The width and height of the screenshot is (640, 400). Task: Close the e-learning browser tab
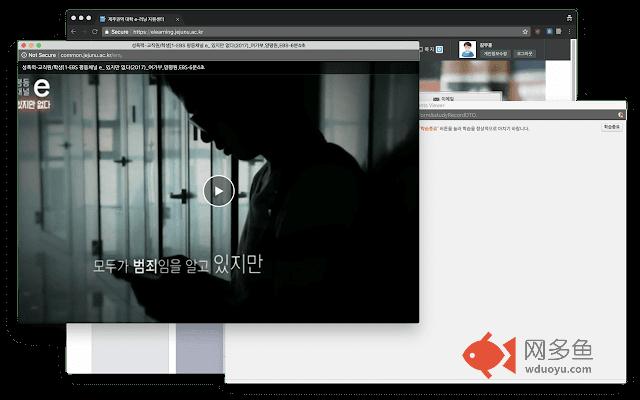(177, 19)
